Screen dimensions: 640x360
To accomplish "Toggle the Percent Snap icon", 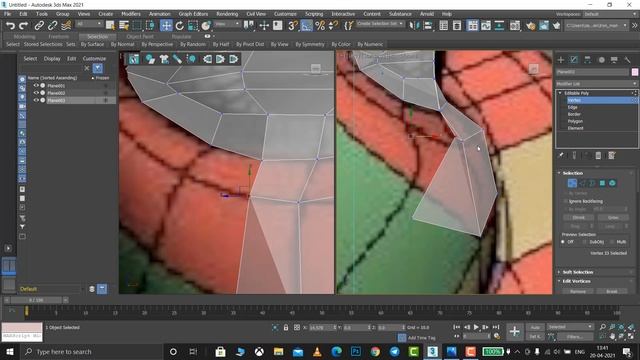I will [x=320, y=26].
